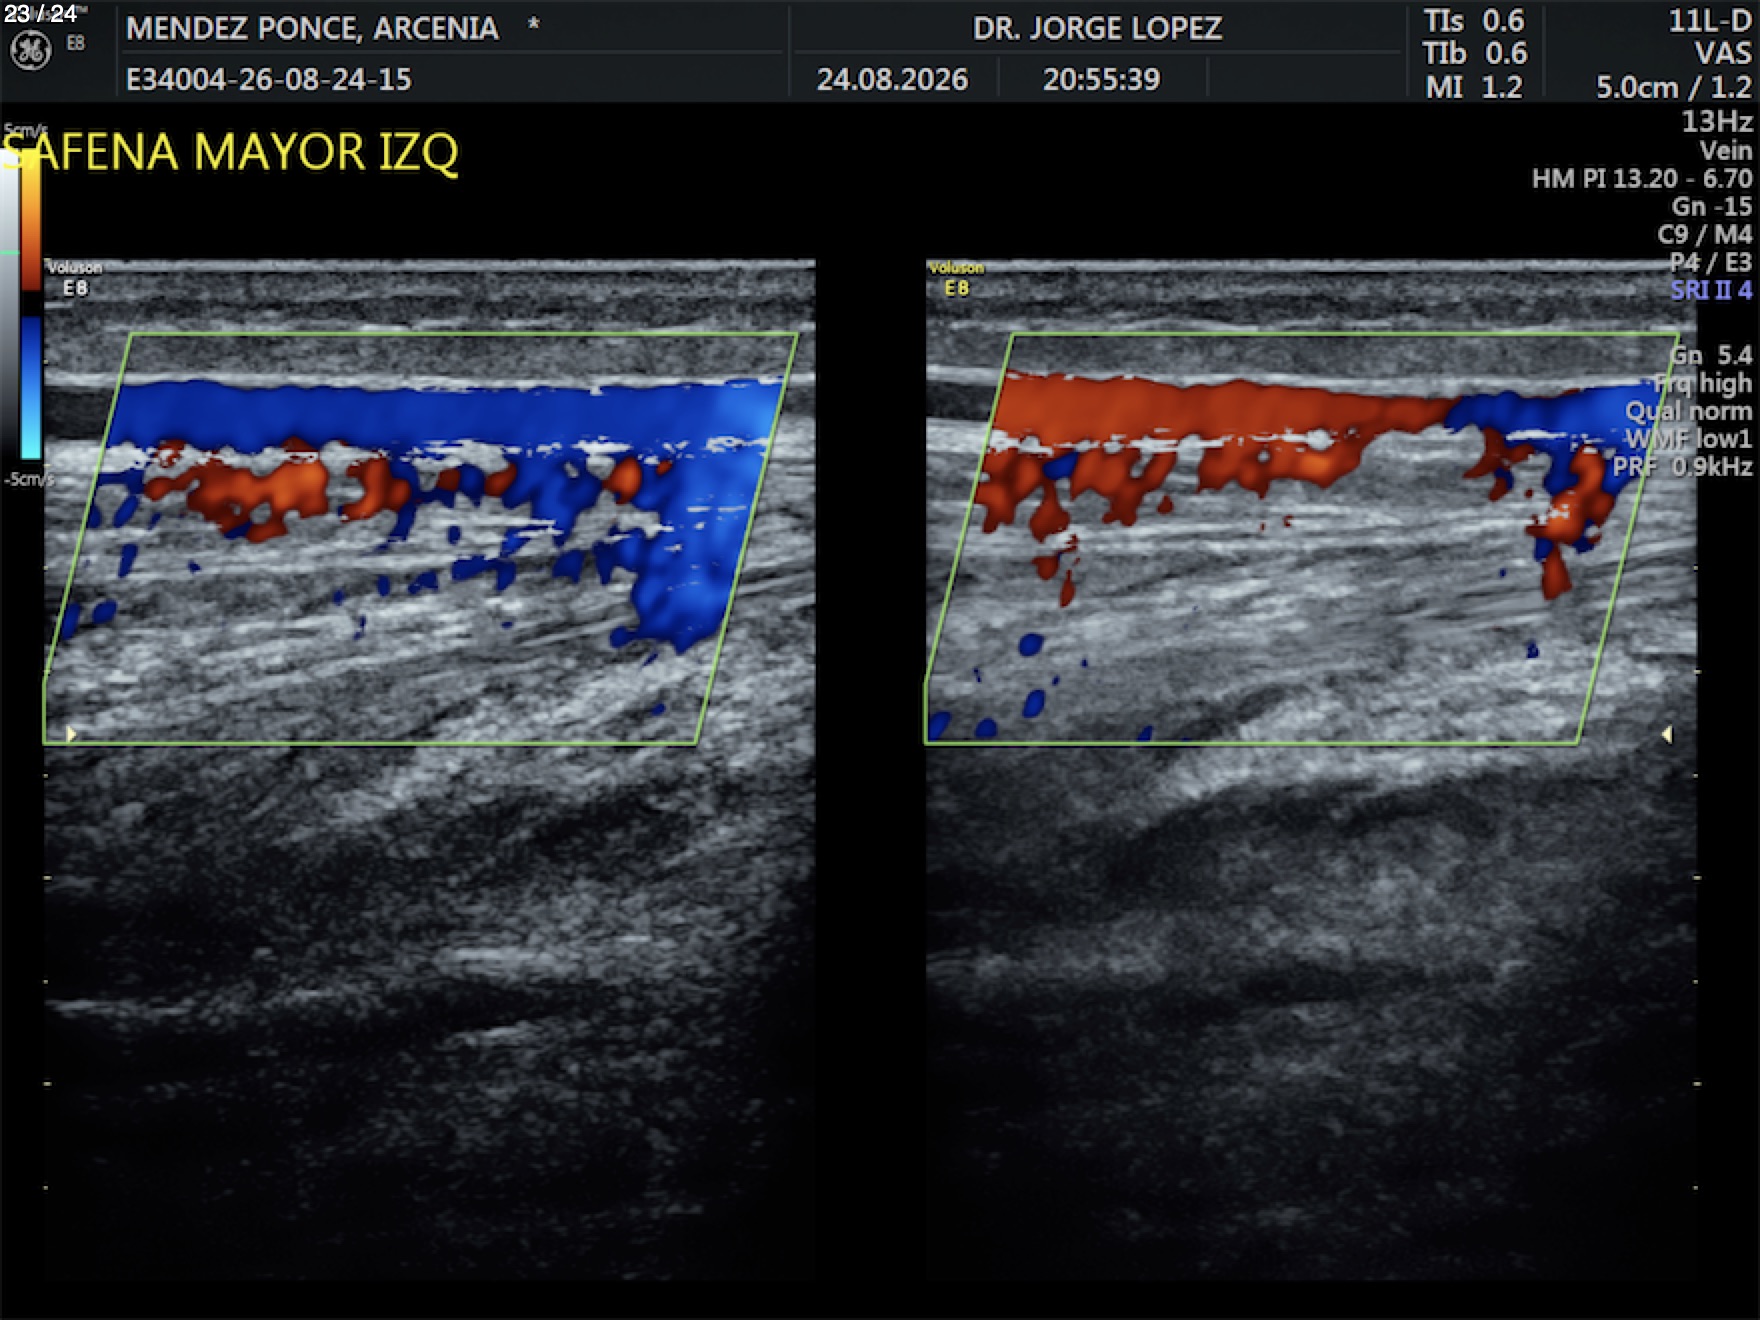1760x1320 pixels.
Task: Select the SAFENA MAYOR IZQ annotation
Action: pyautogui.click(x=229, y=152)
